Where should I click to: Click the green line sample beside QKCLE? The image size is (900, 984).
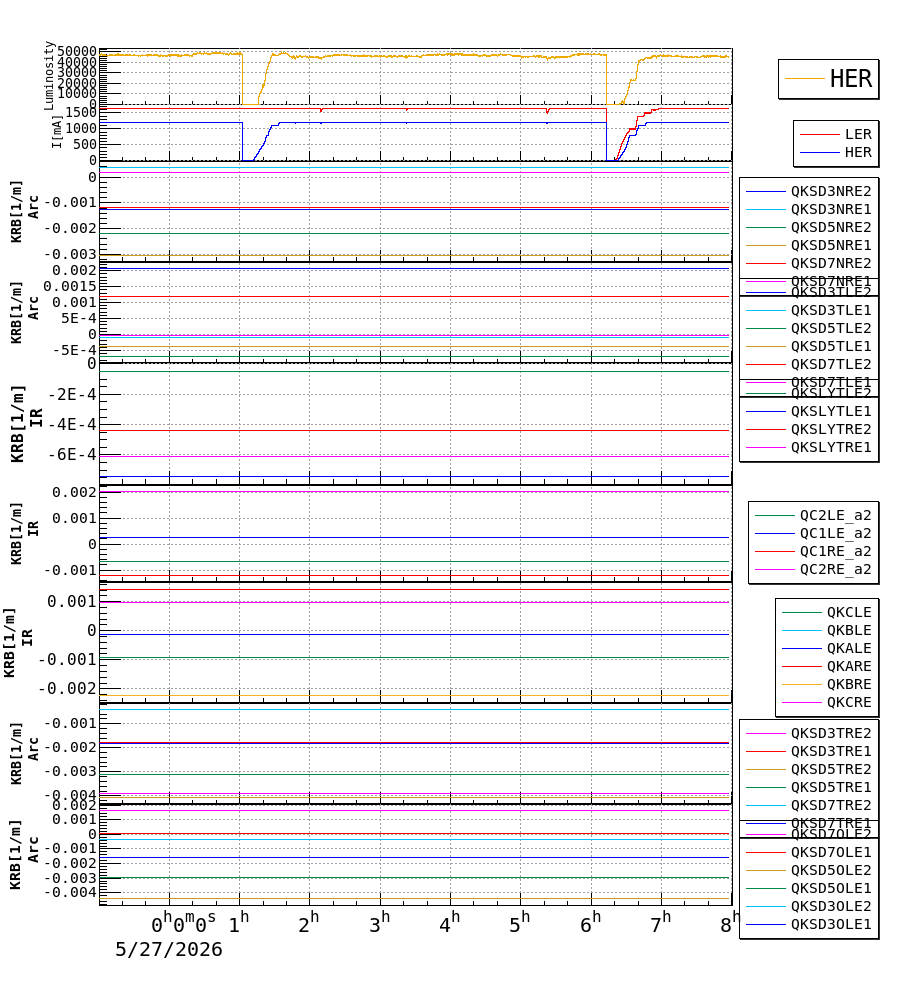pyautogui.click(x=801, y=612)
